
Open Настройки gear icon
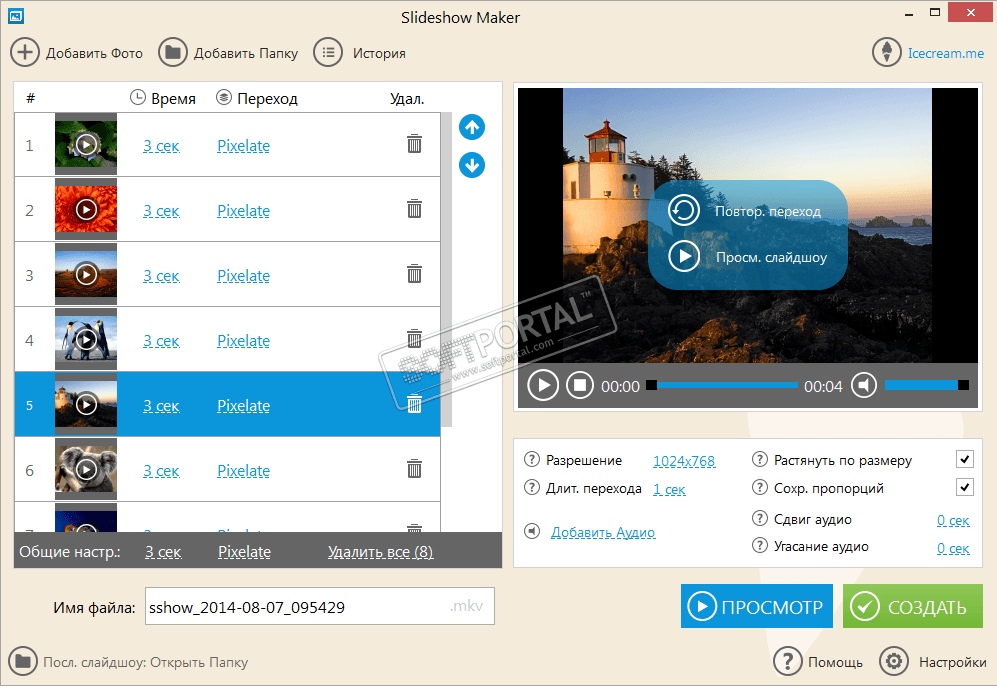click(x=894, y=661)
